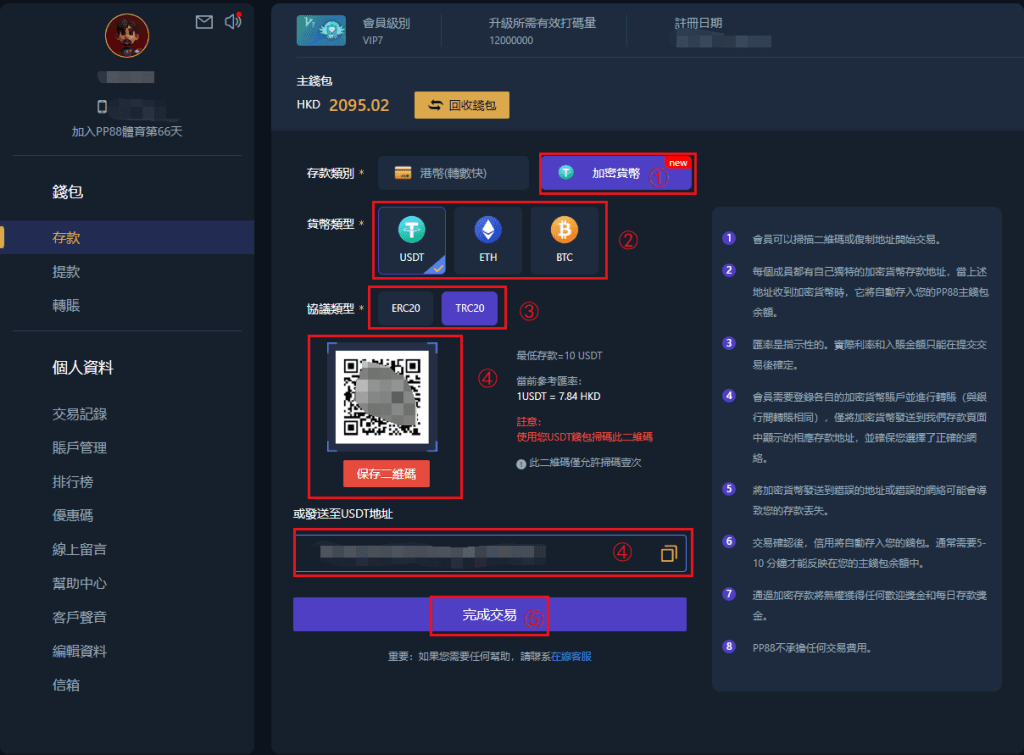
Task: Click the deposit QR code image
Action: pos(382,397)
